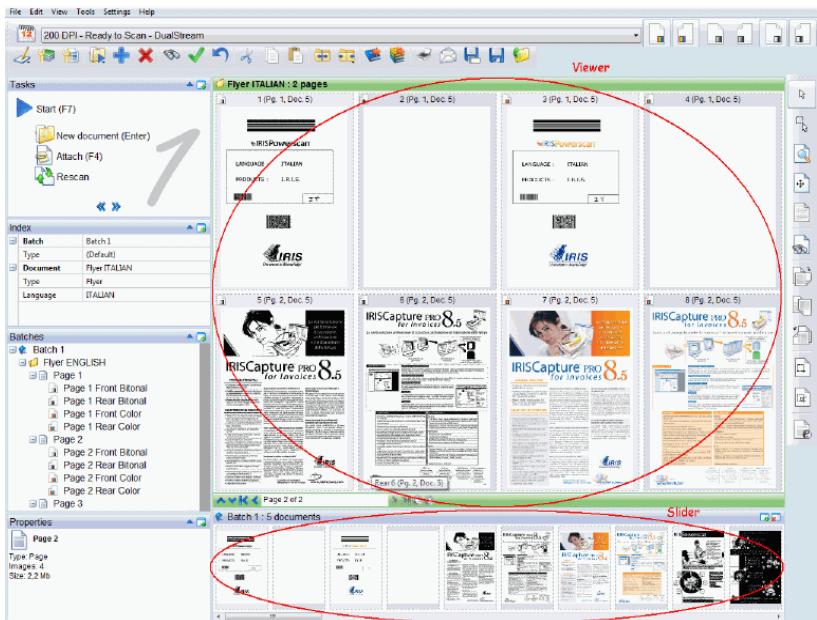Click Attach (F4) task
Viewport: 817px width, 620px height.
tap(69, 156)
